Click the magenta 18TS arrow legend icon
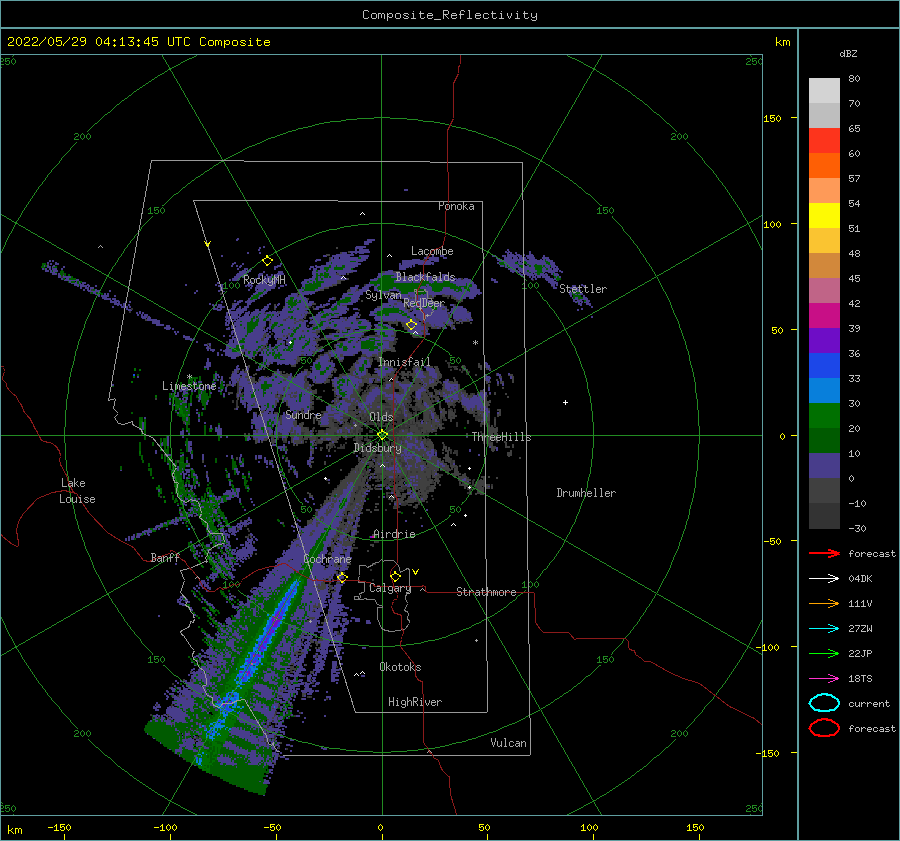 824,679
